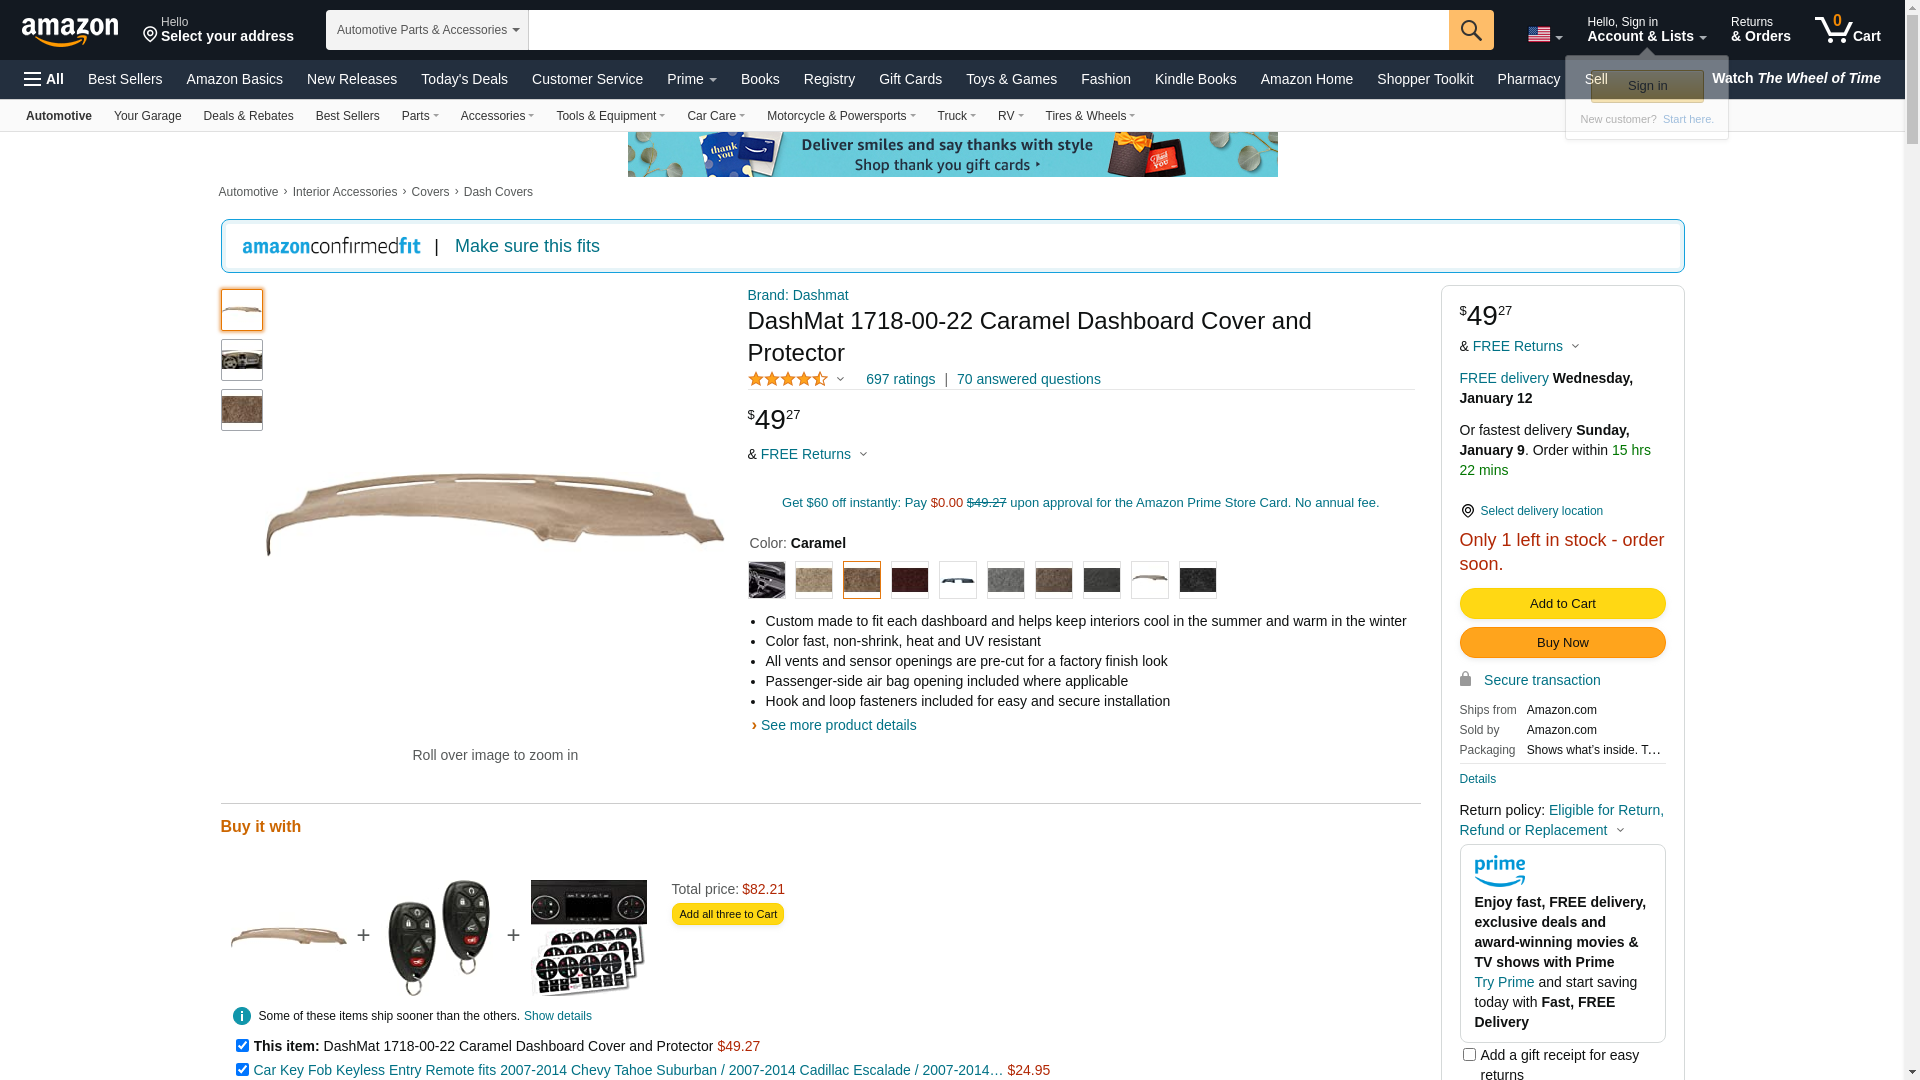Uncheck the This item DashMat checkbox
The width and height of the screenshot is (1920, 1080).
pyautogui.click(x=242, y=1046)
